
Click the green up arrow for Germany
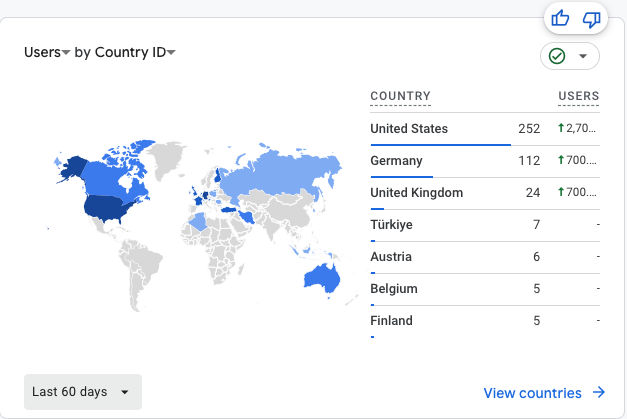pos(562,160)
